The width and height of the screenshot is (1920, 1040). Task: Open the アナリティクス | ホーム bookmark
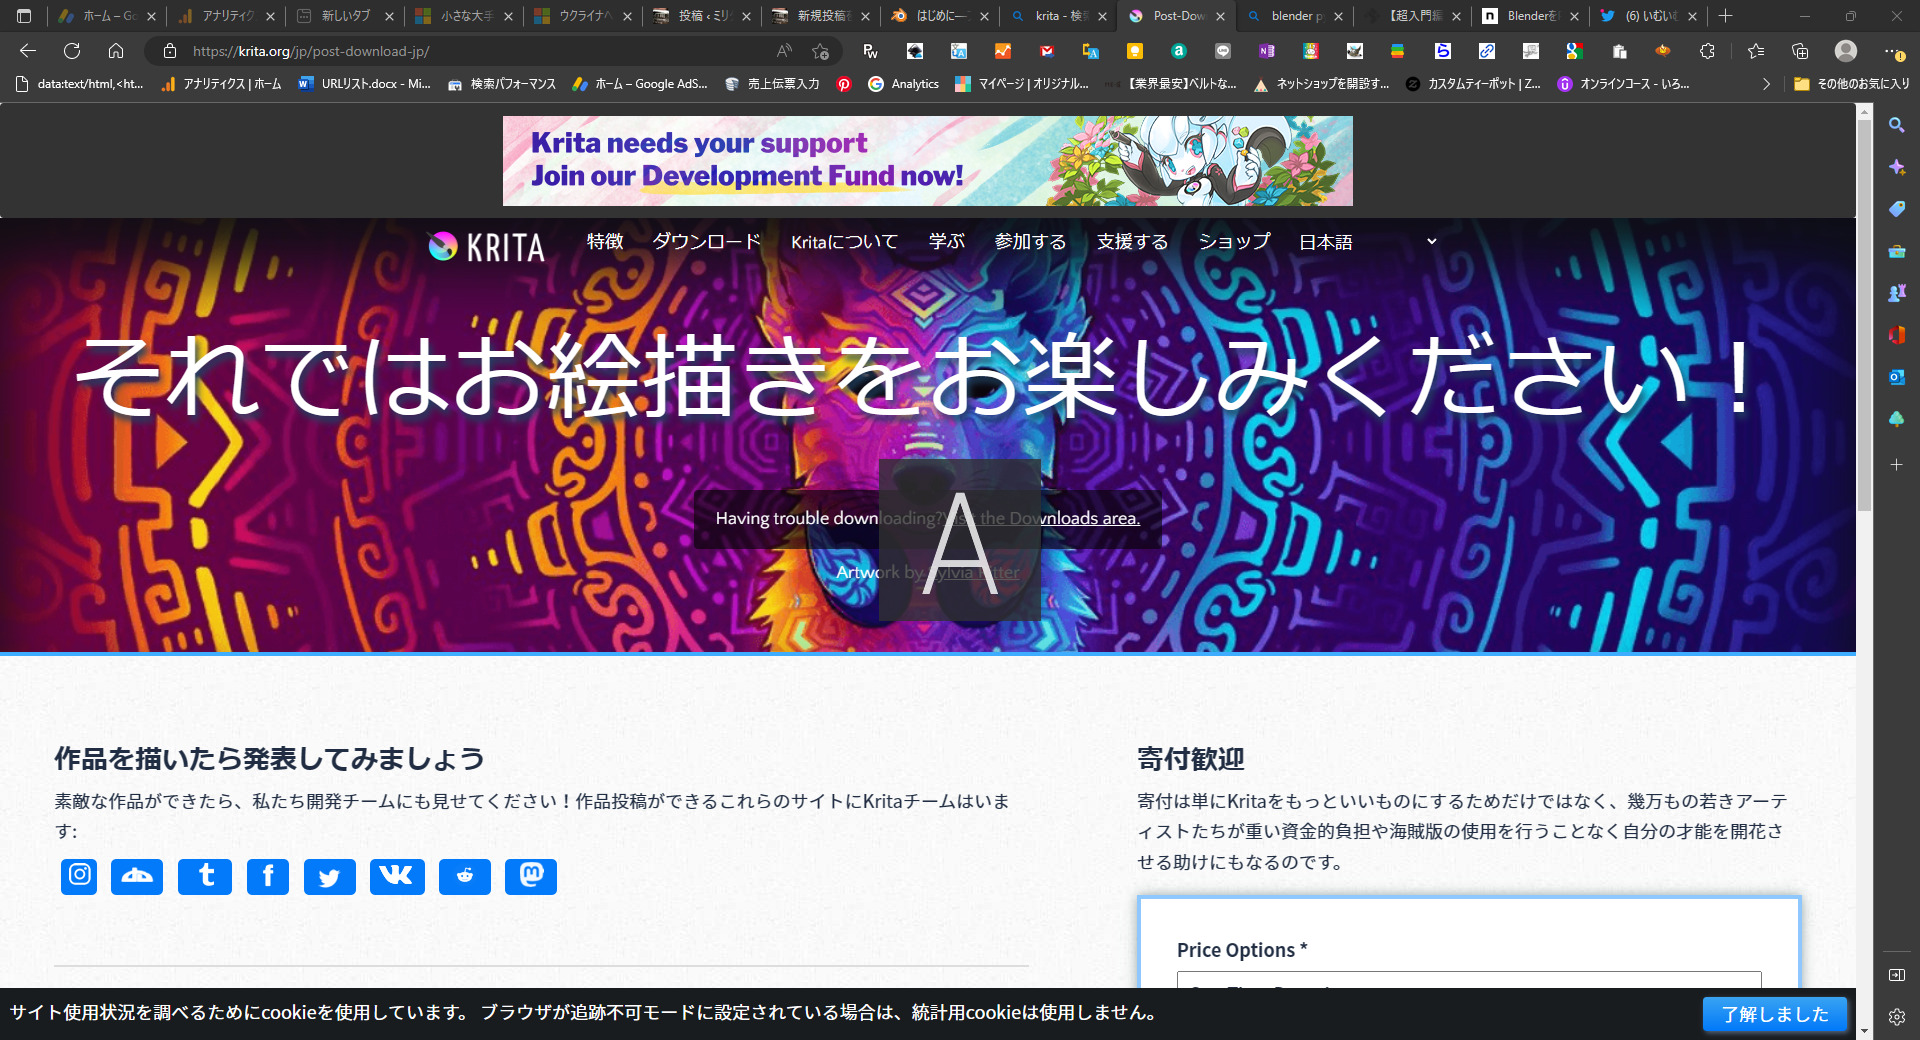[x=221, y=84]
